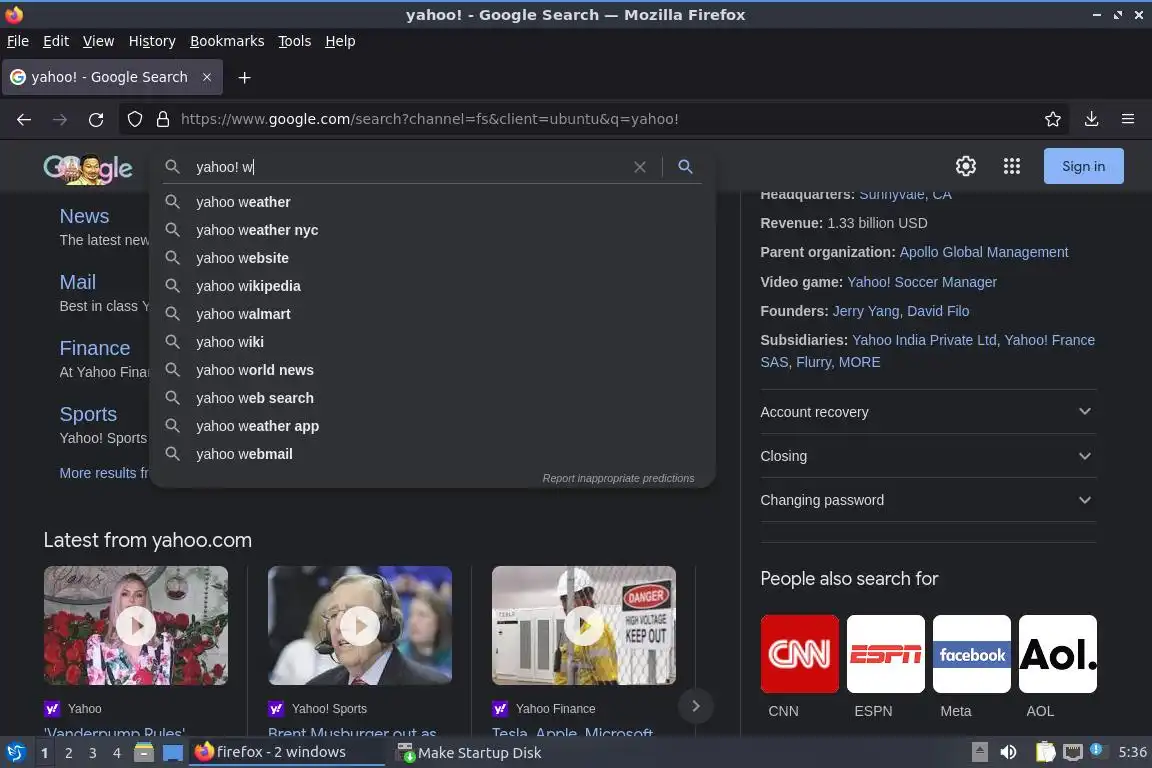Open the Yahoo India Private Ltd link
This screenshot has width=1152, height=768.
pos(924,340)
